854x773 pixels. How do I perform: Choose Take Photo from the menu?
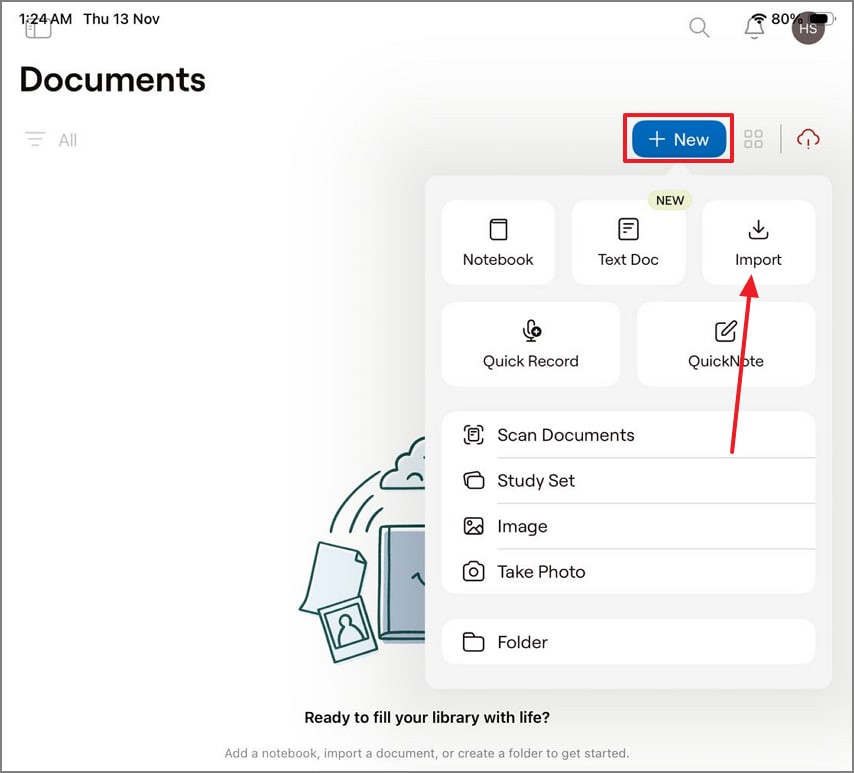541,571
